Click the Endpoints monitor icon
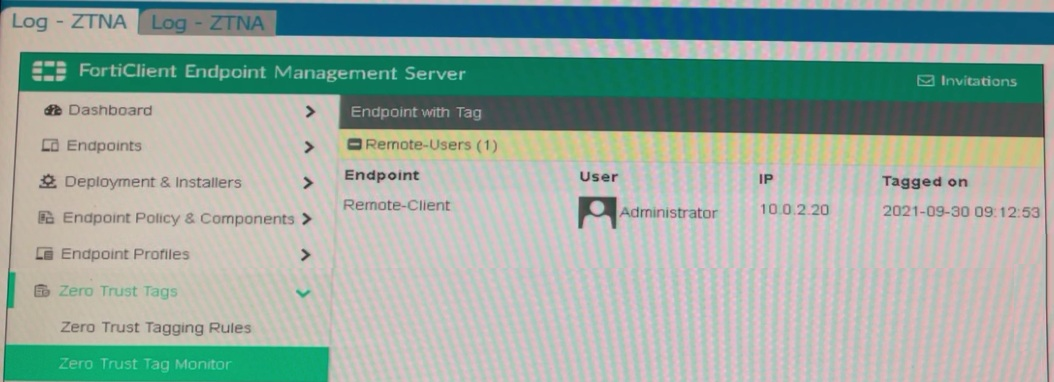The width and height of the screenshot is (1054, 382). tap(51, 146)
